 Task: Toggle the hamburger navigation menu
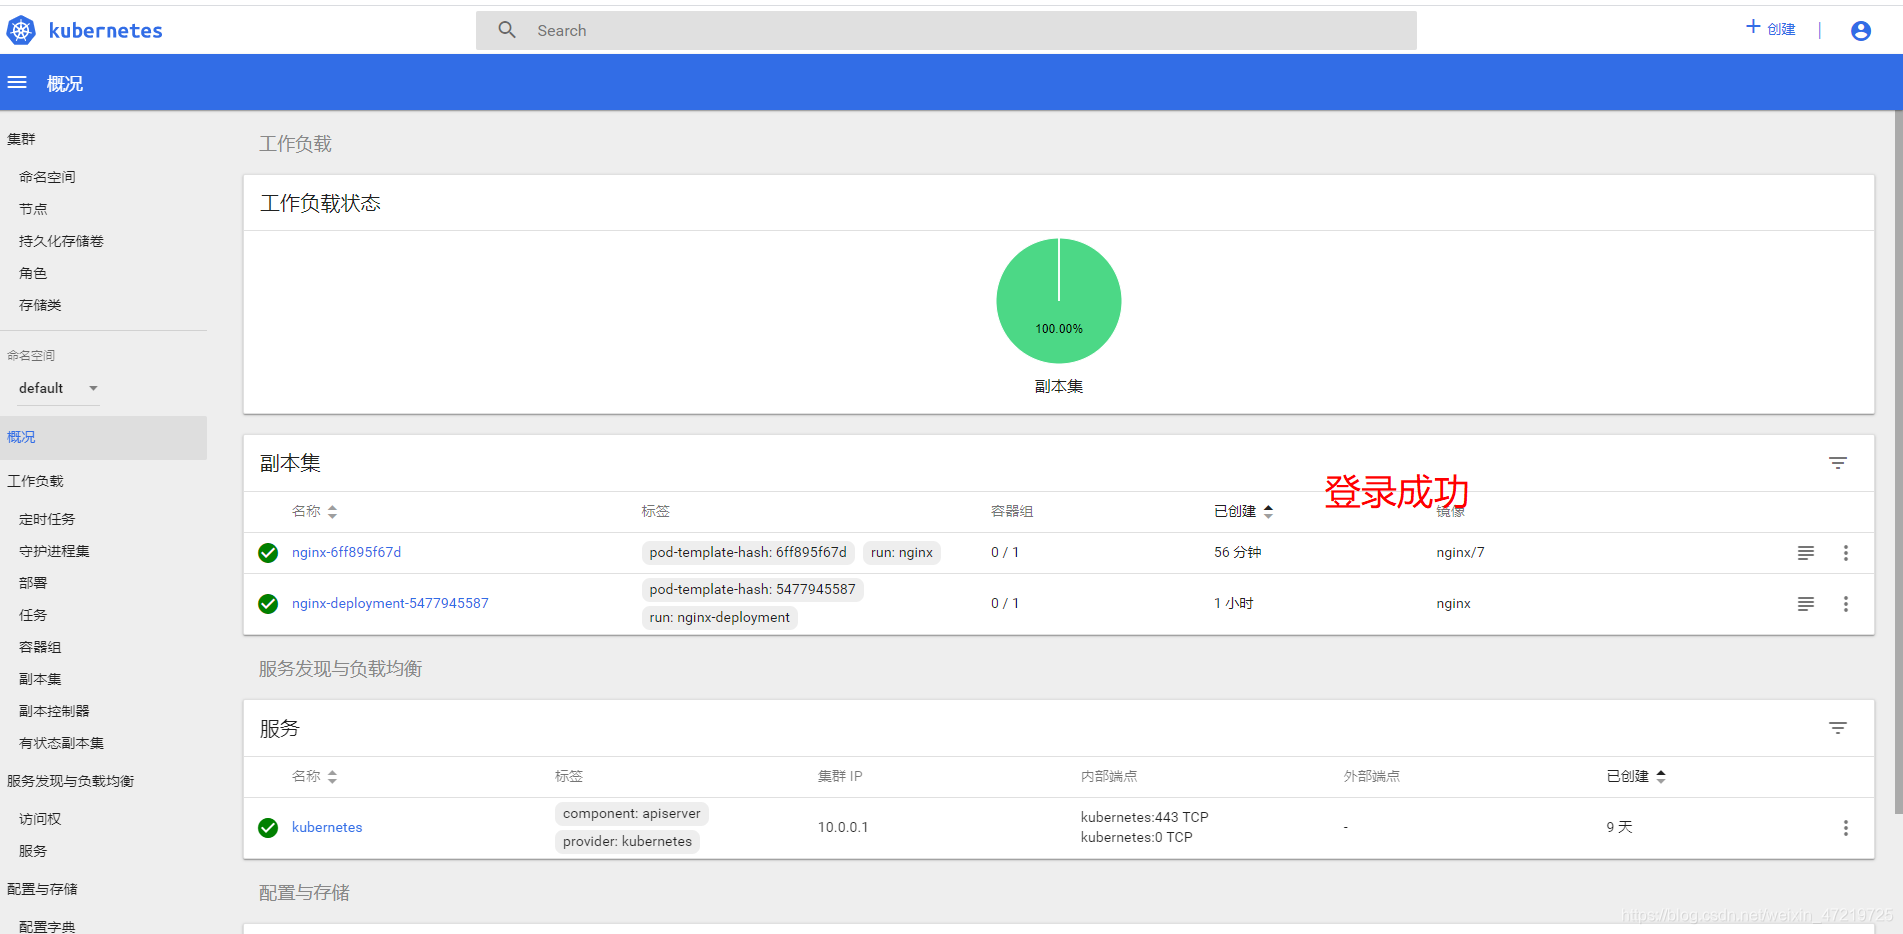coord(17,83)
